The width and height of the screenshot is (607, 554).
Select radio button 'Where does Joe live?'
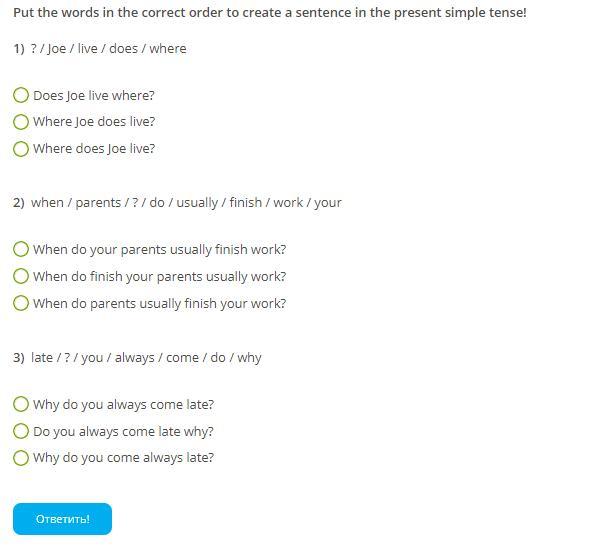[21, 149]
